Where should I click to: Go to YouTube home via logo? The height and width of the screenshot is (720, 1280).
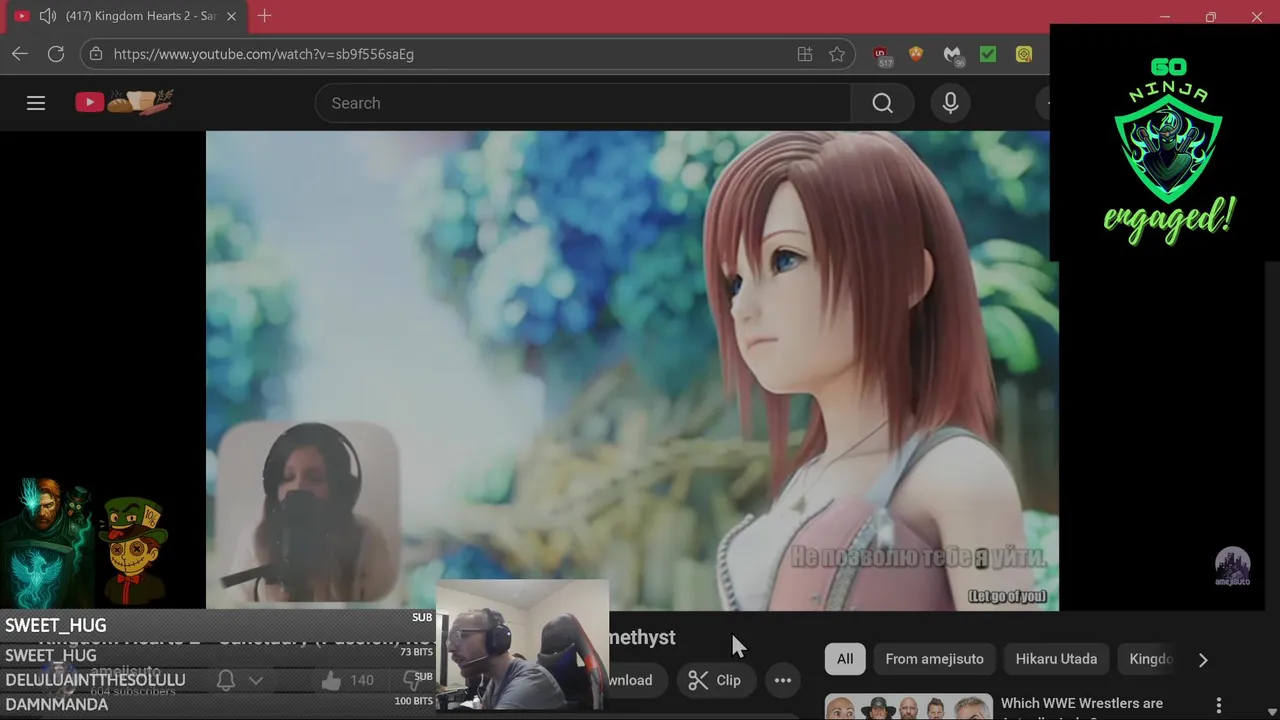coord(124,102)
